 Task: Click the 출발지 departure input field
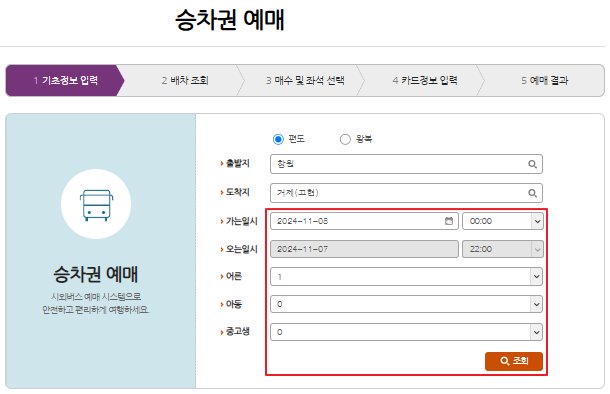pos(406,164)
